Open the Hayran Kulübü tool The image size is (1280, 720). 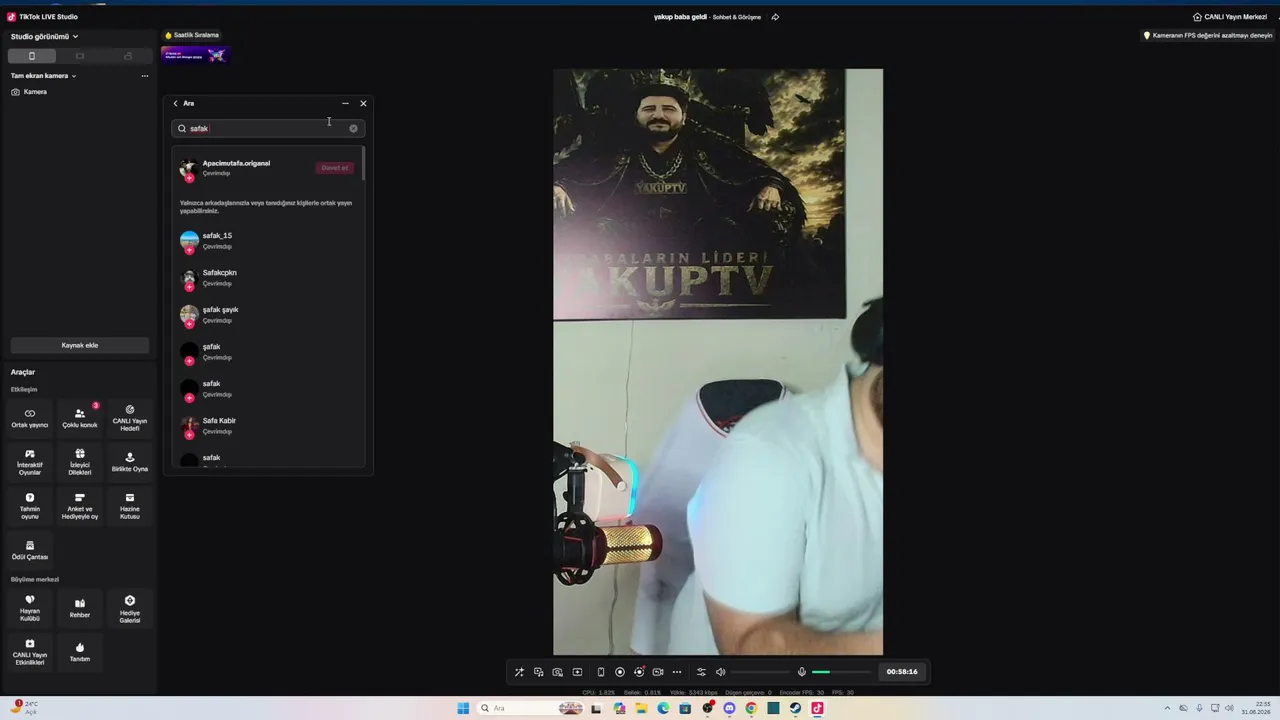coord(30,608)
